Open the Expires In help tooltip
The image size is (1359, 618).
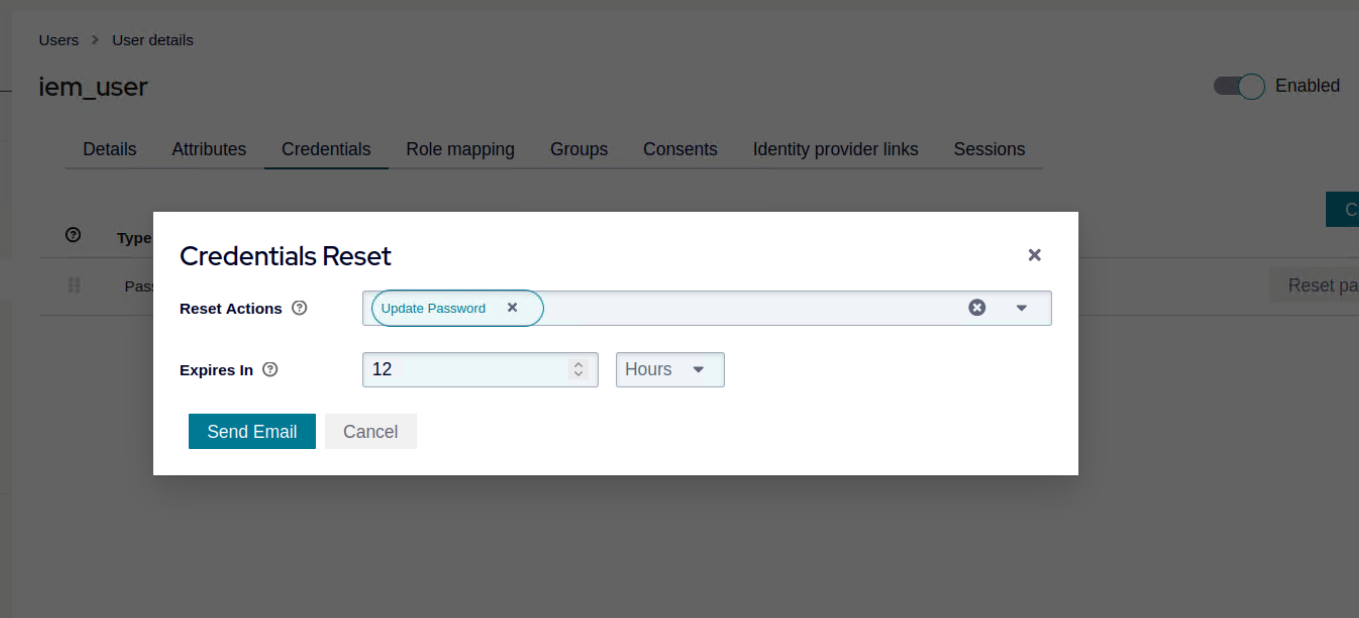point(270,369)
